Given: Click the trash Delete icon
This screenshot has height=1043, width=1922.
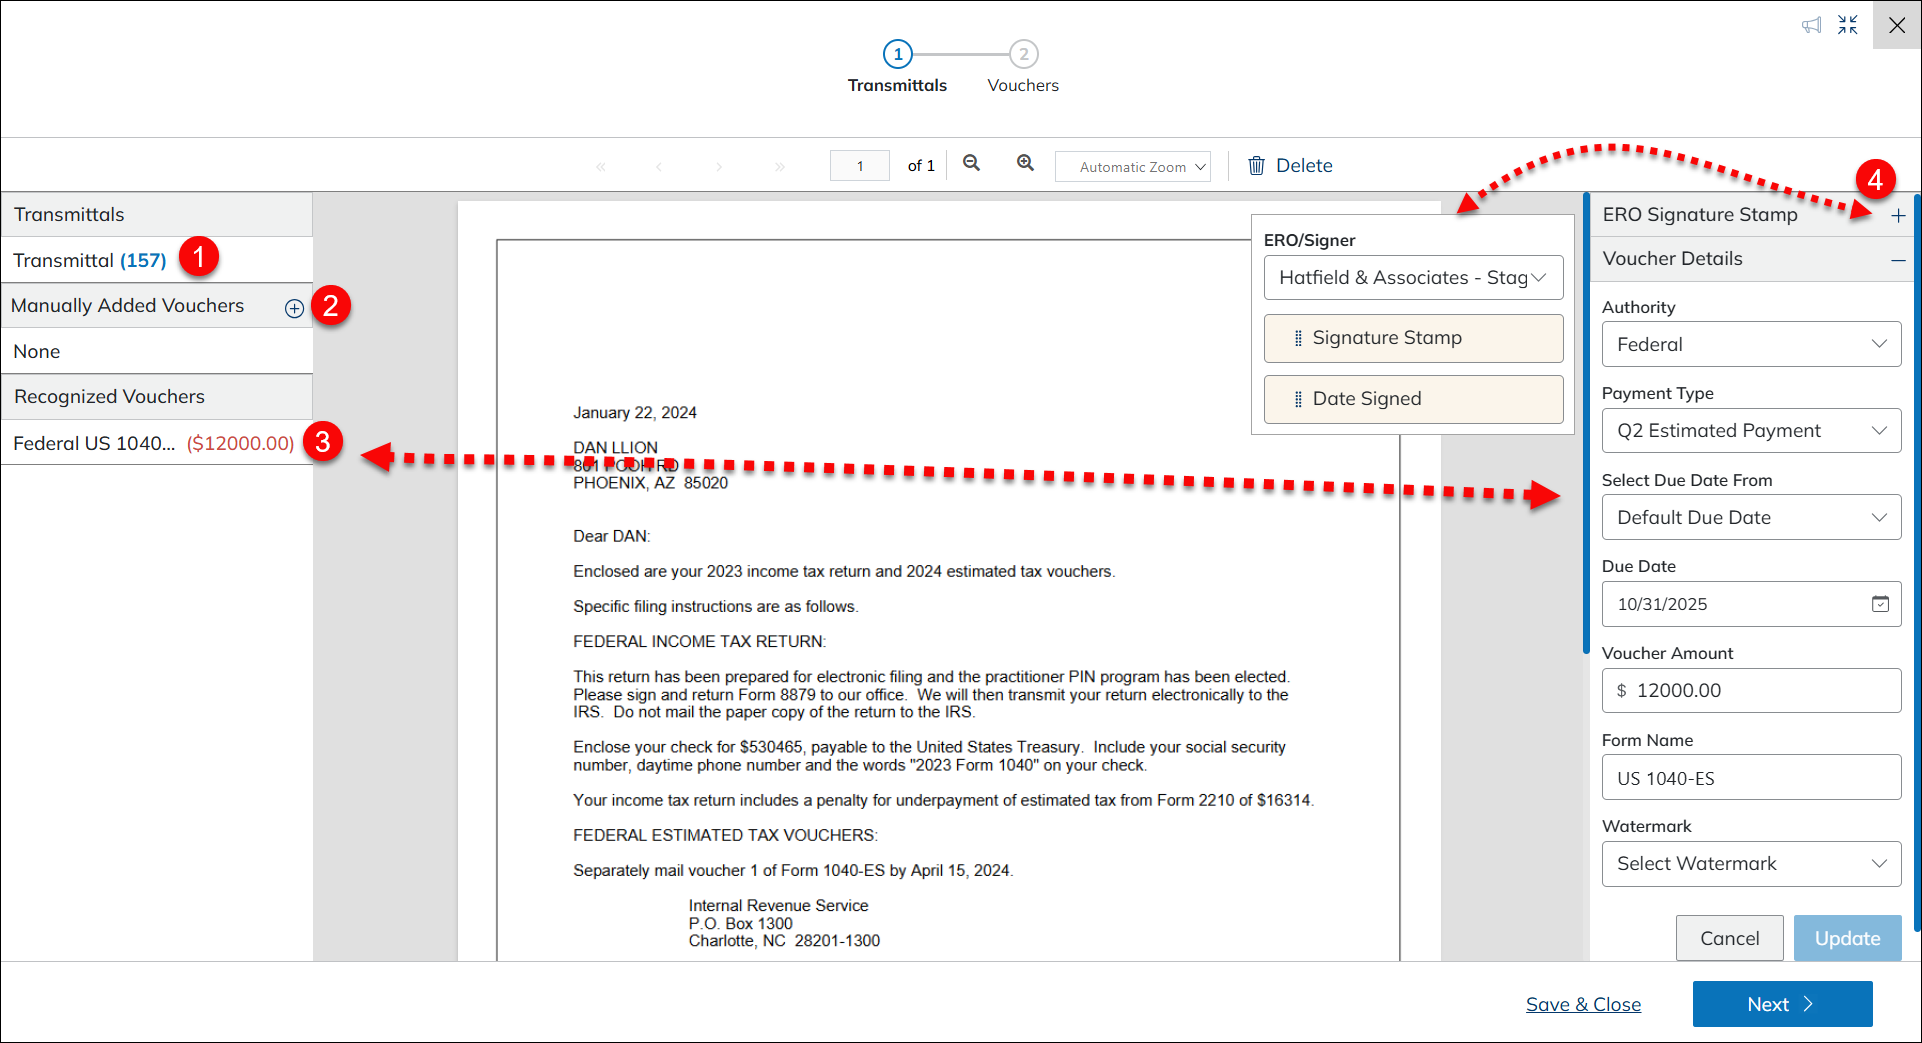Looking at the screenshot, I should coord(1256,166).
